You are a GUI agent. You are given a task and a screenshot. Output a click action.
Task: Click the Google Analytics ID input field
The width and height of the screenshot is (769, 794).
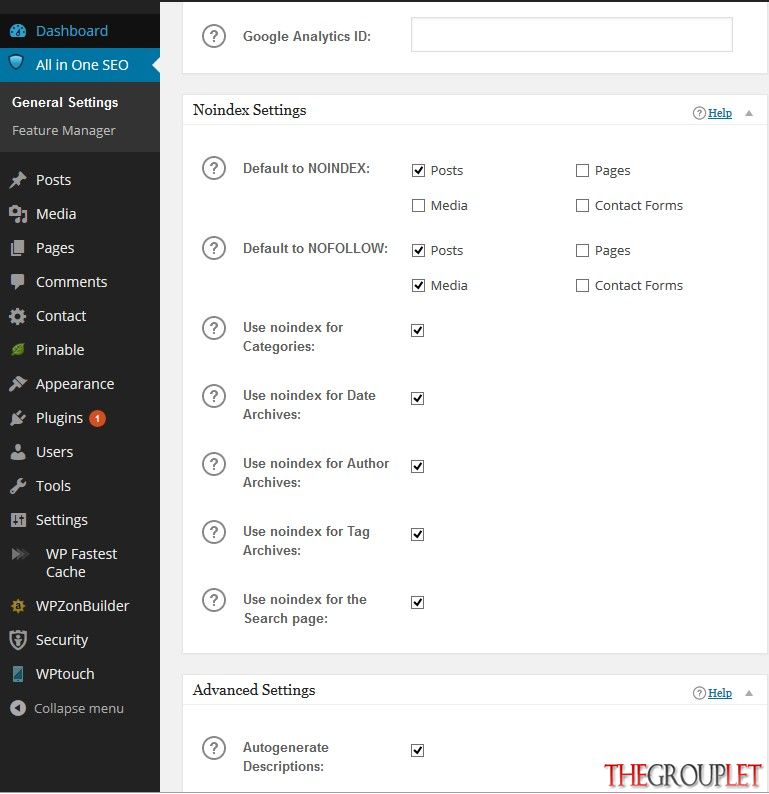pyautogui.click(x=572, y=34)
